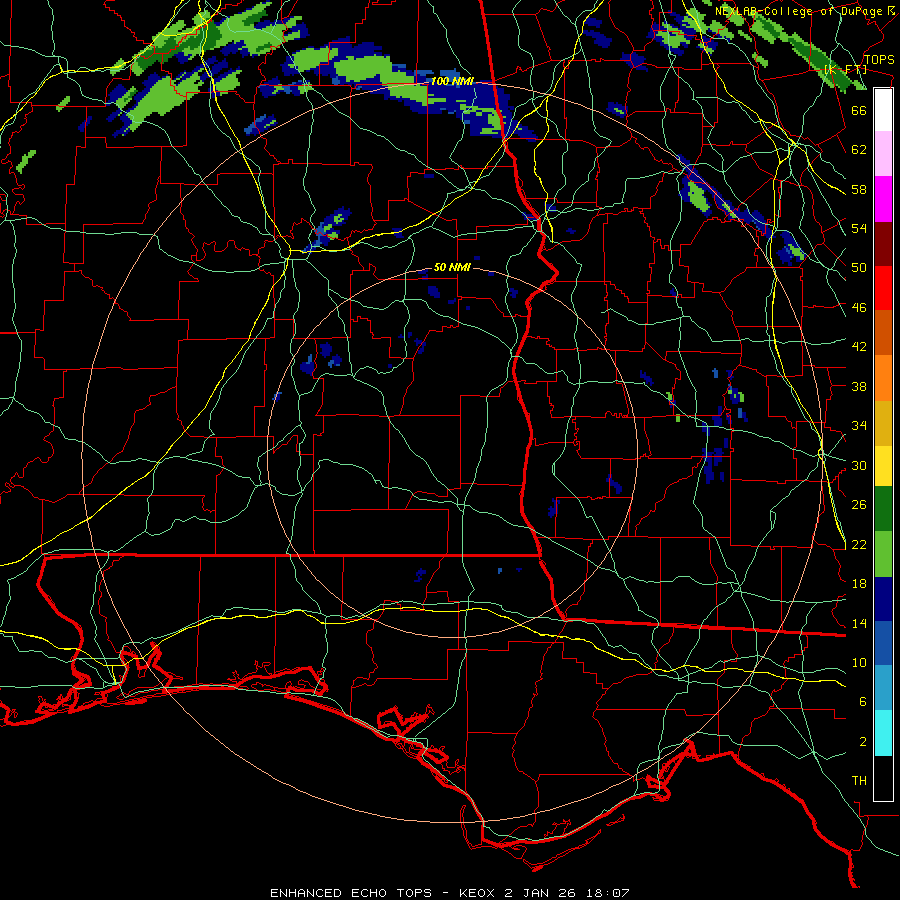Click the "54" legend value
Image resolution: width=900 pixels, height=900 pixels.
click(x=859, y=228)
